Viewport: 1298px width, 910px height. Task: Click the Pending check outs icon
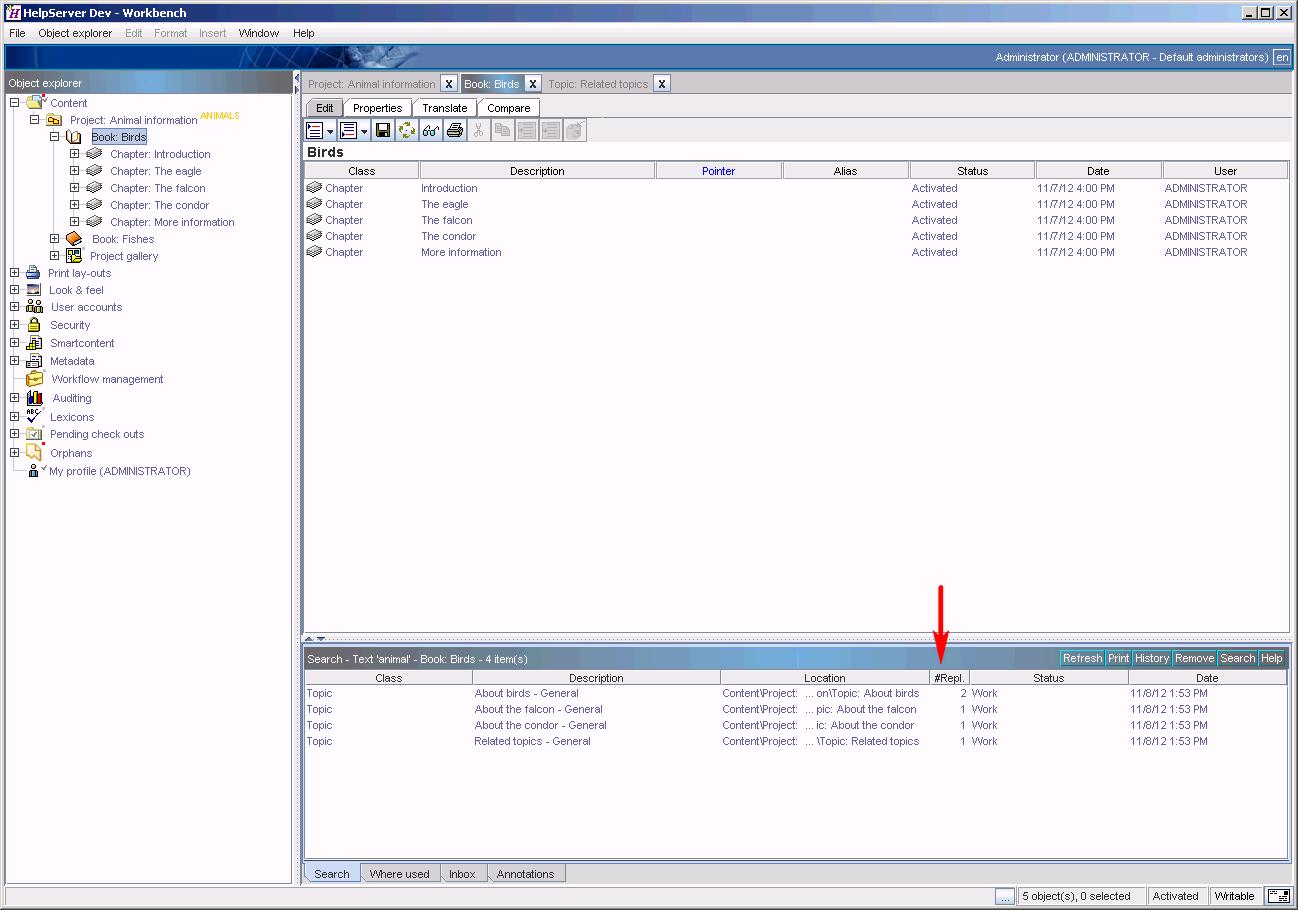34,433
